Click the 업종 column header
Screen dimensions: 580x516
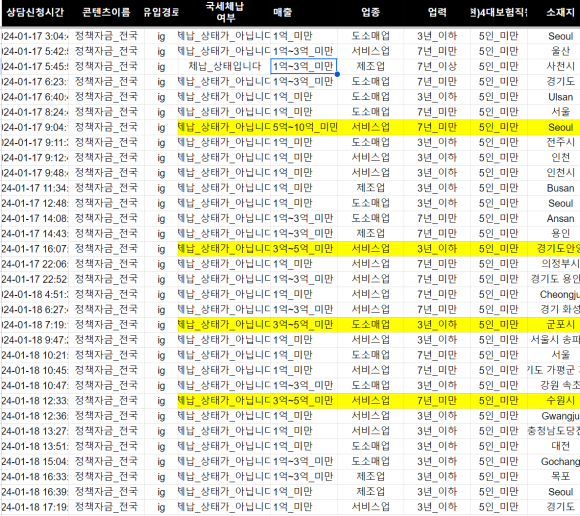tap(370, 13)
